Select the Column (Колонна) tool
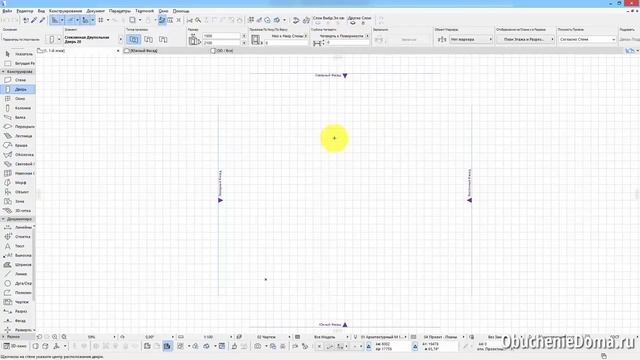This screenshot has height=360, width=640. click(x=18, y=108)
